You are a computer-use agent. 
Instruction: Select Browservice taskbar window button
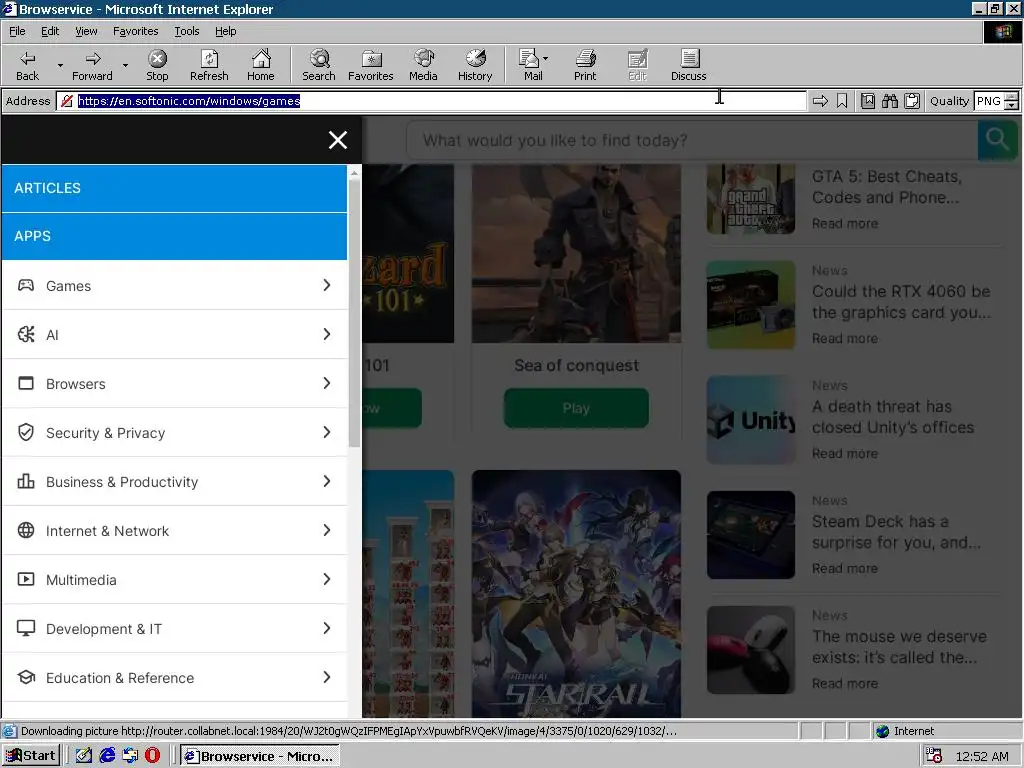tap(259, 756)
